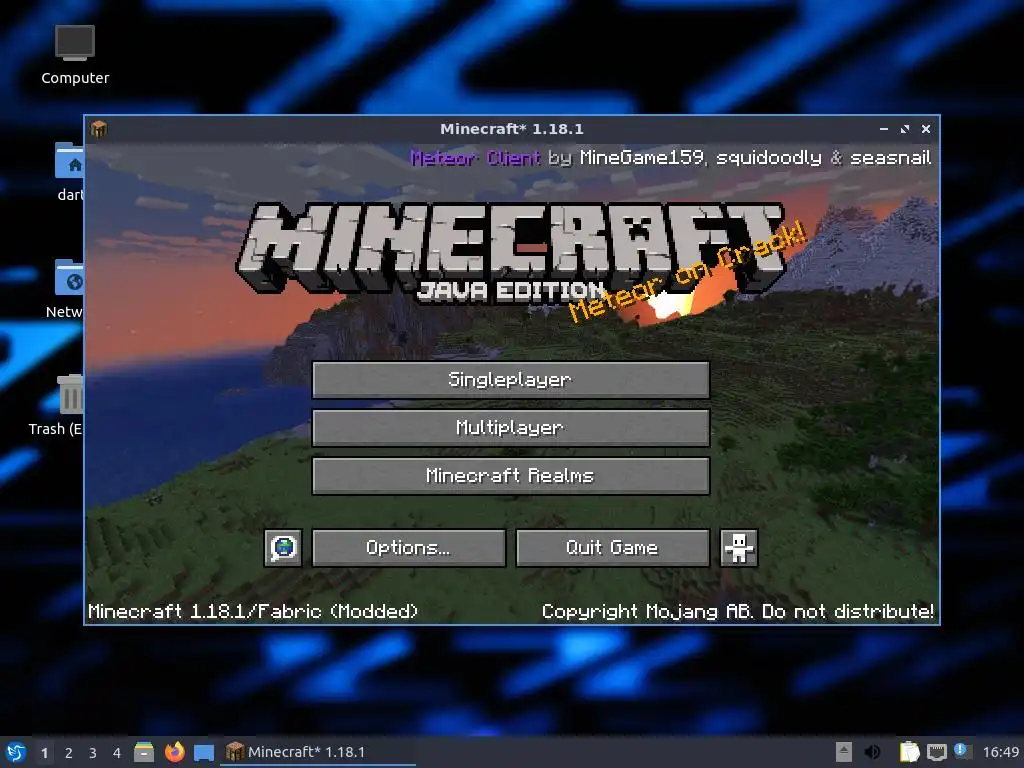This screenshot has width=1024, height=768.
Task: Open the home folder desktop icon
Action: click(69, 172)
